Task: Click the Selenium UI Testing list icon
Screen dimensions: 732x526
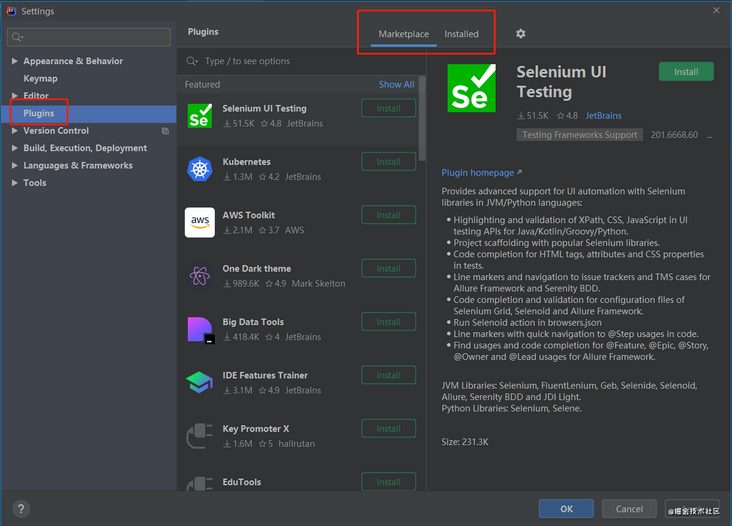Action: [200, 116]
